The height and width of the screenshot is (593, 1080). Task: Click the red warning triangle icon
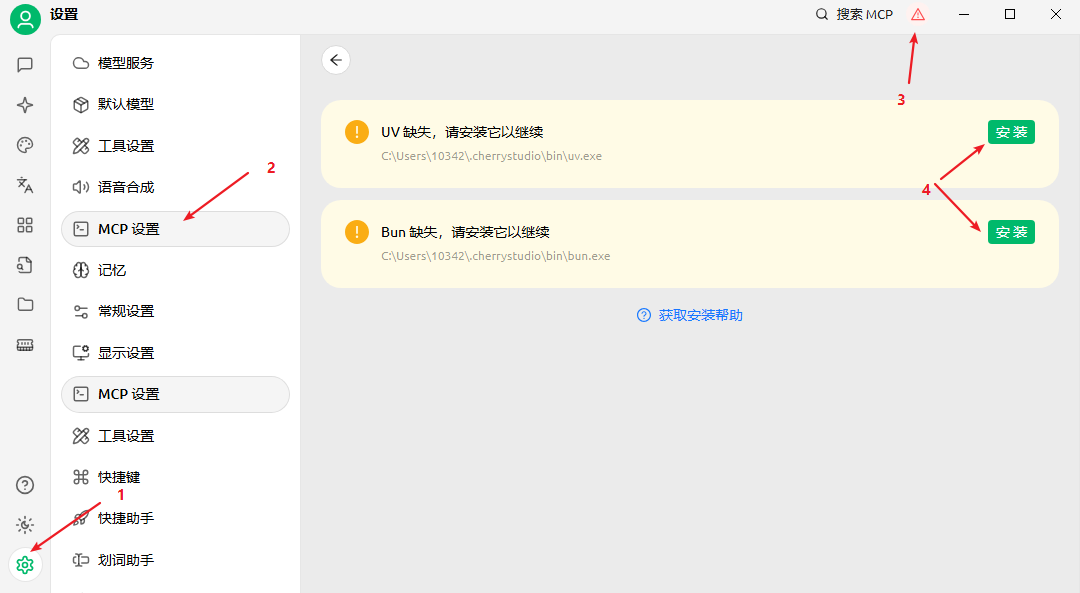917,15
